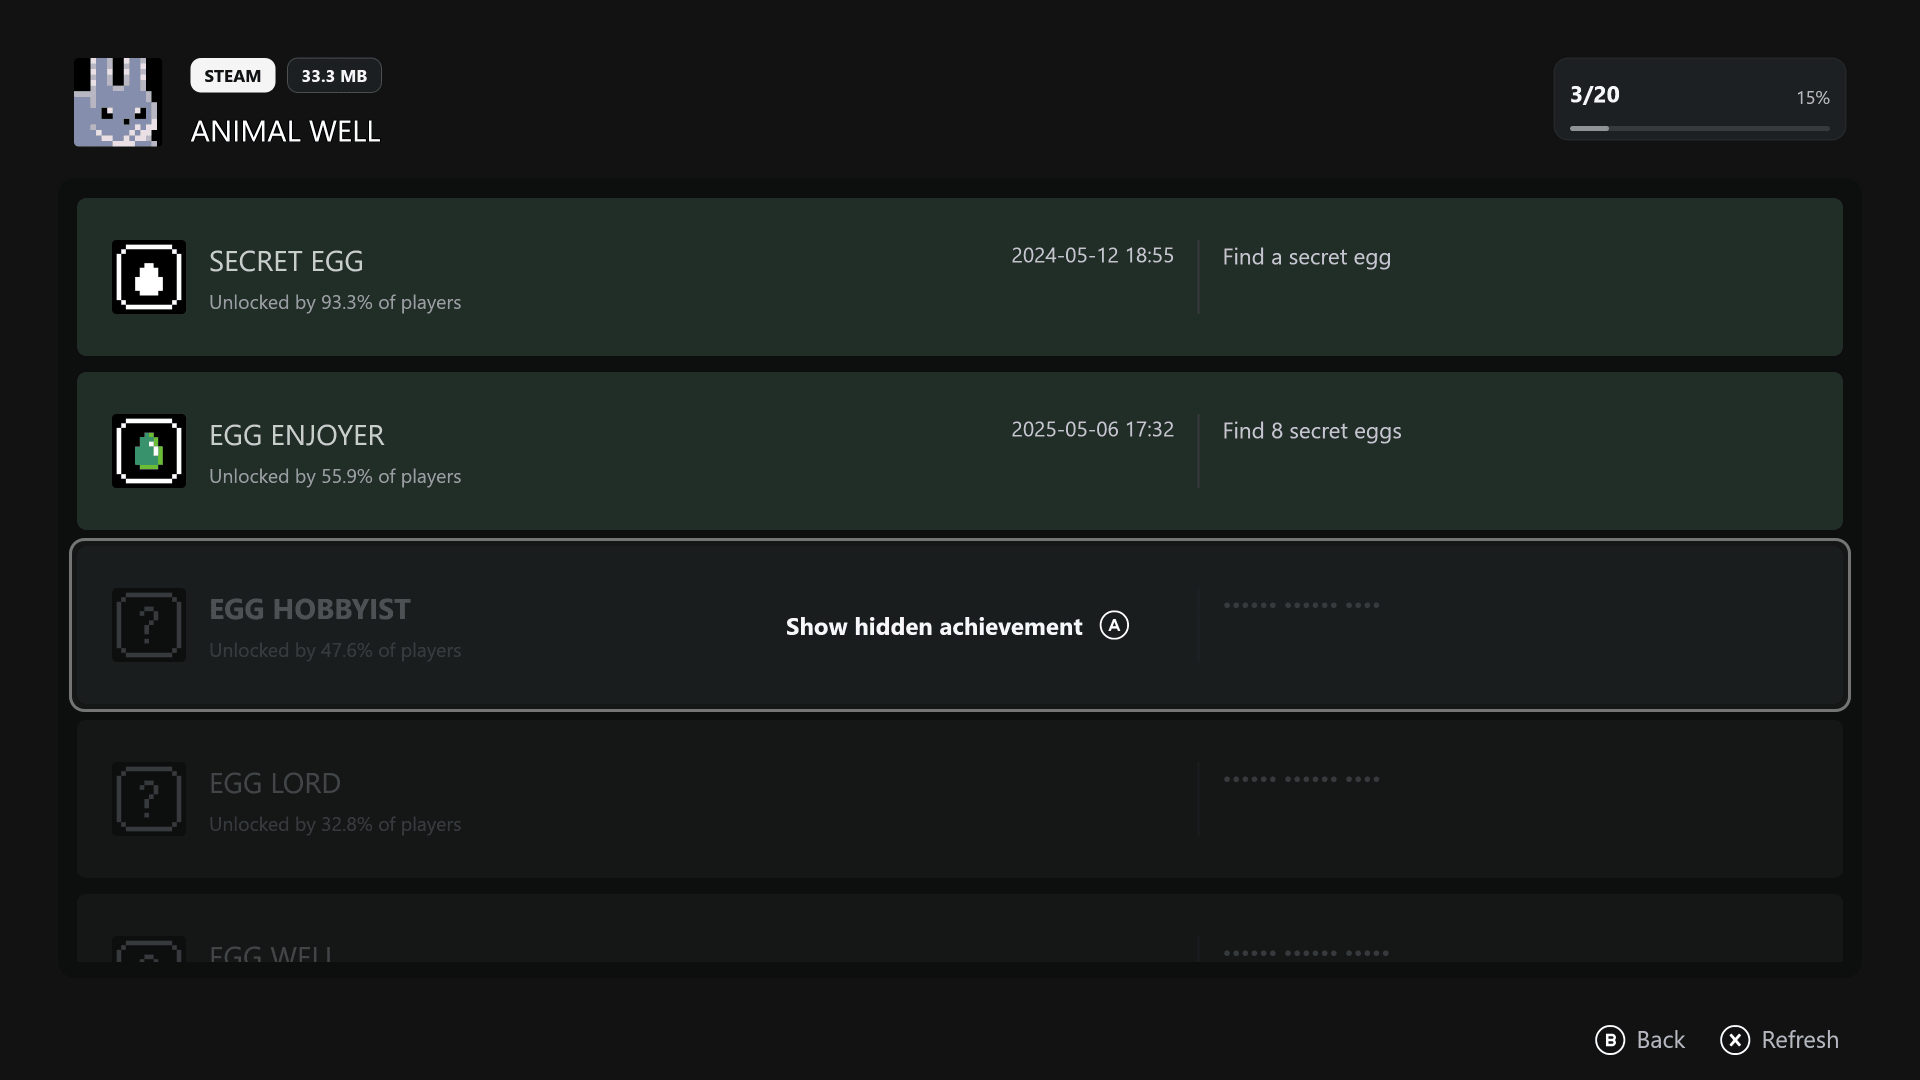Click the white egg SECRET EGG achievement icon
This screenshot has height=1080, width=1920.
[148, 277]
